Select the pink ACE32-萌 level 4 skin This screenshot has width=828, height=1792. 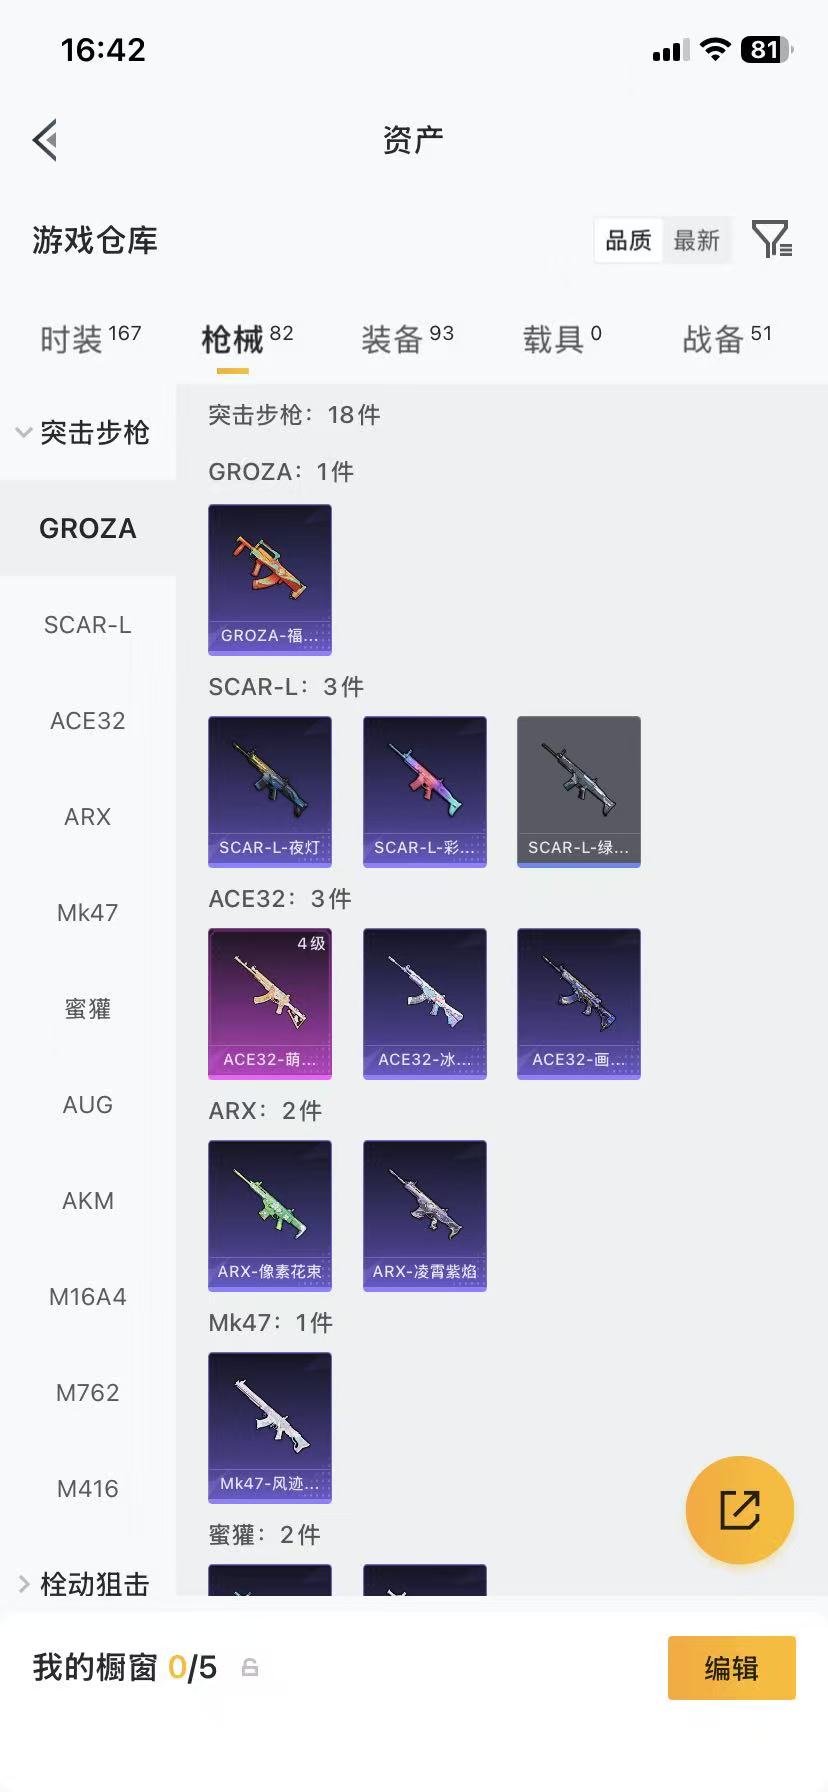coord(270,1004)
